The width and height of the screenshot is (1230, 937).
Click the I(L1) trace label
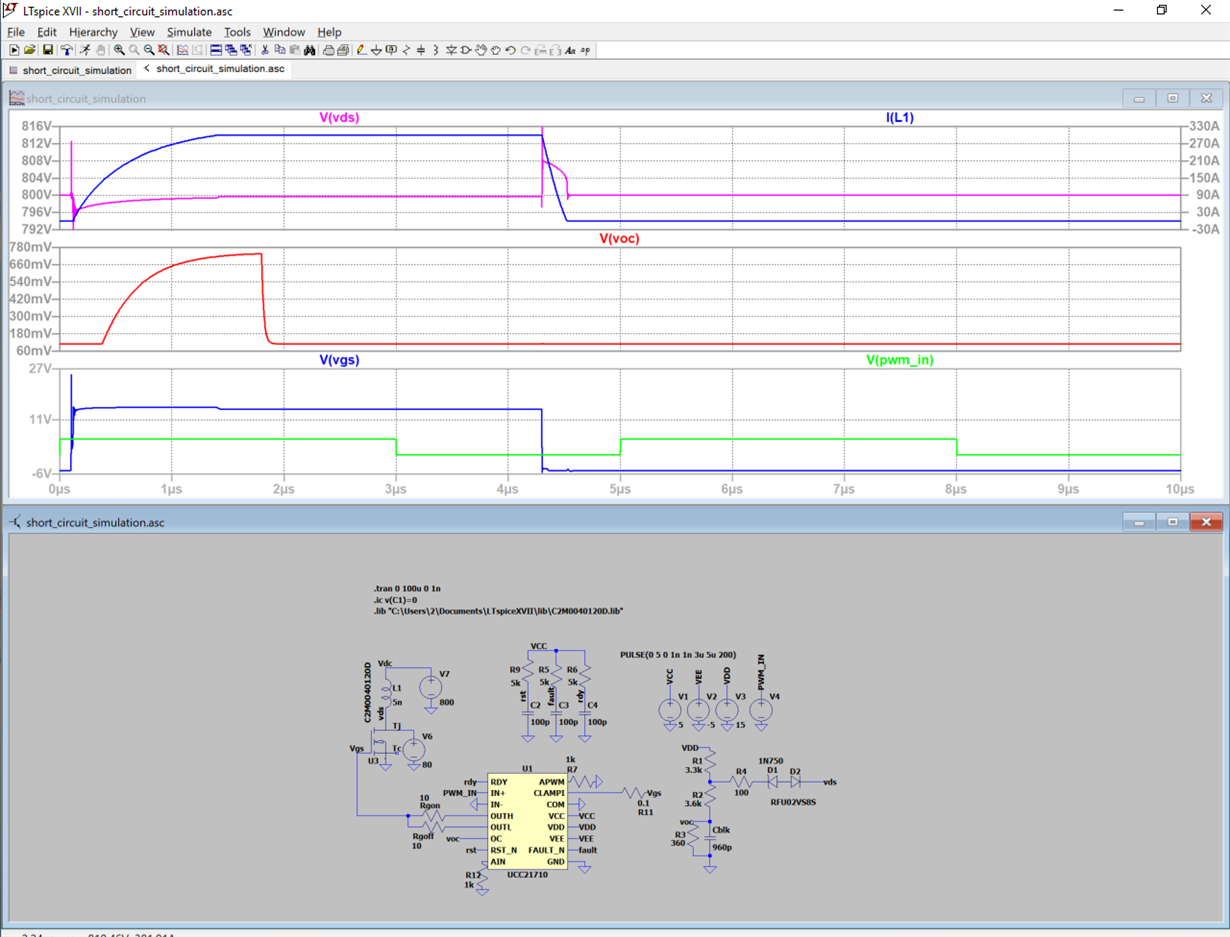tap(899, 118)
